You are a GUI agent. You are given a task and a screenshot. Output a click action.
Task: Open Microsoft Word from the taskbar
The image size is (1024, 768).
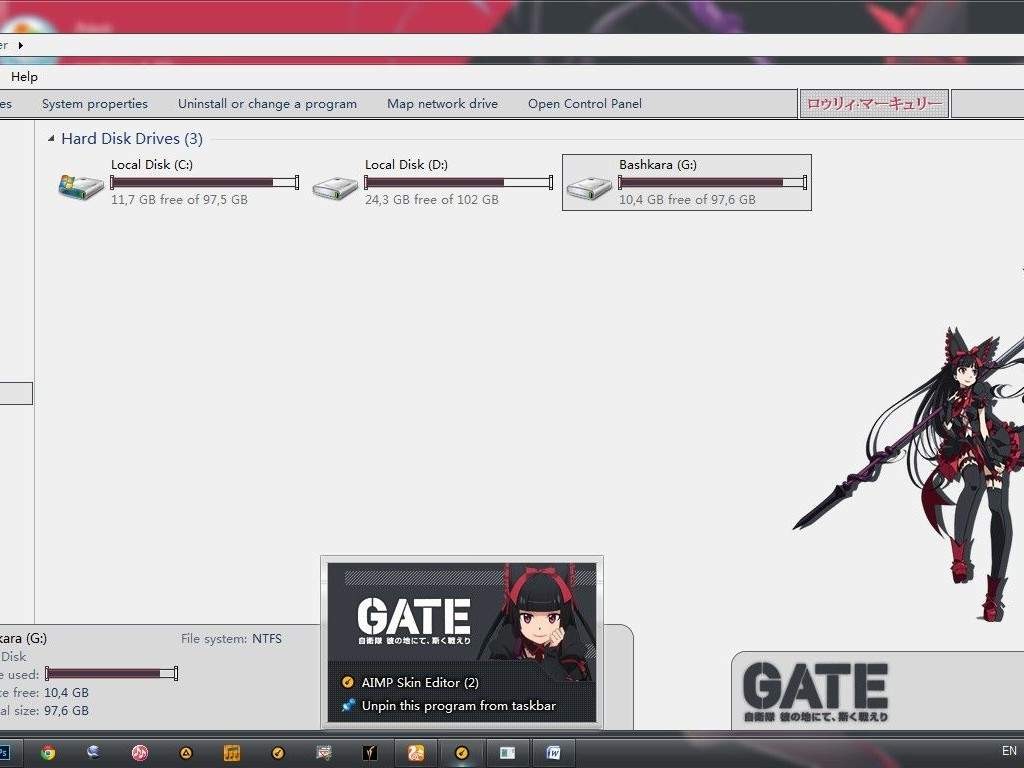click(553, 752)
